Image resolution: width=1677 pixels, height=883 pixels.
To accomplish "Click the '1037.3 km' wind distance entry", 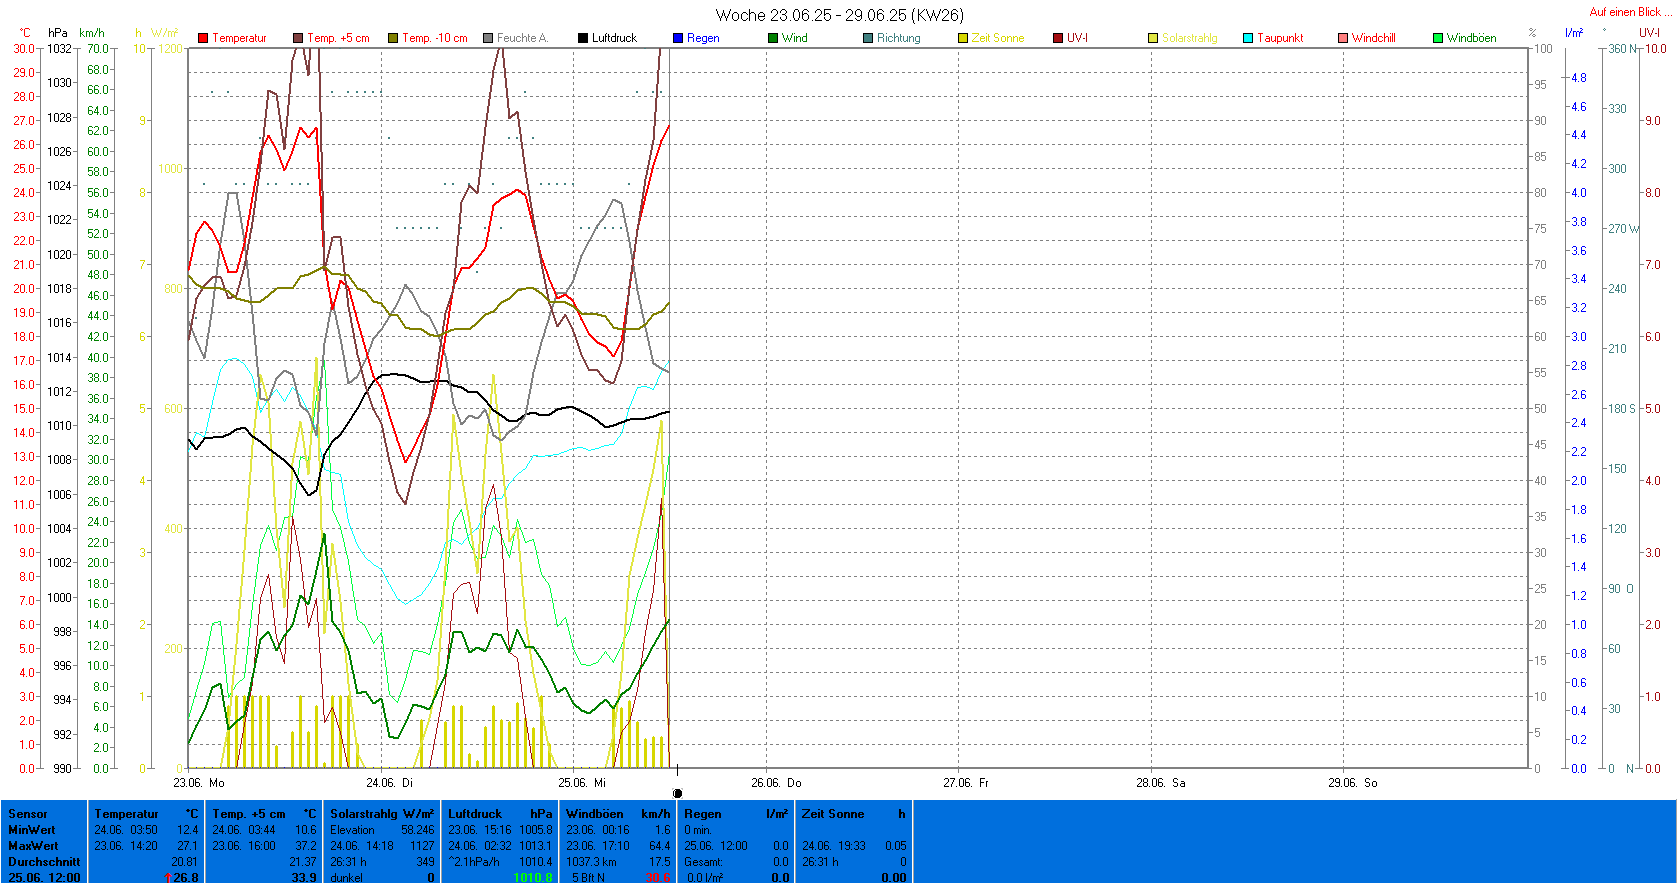I will pyautogui.click(x=591, y=862).
